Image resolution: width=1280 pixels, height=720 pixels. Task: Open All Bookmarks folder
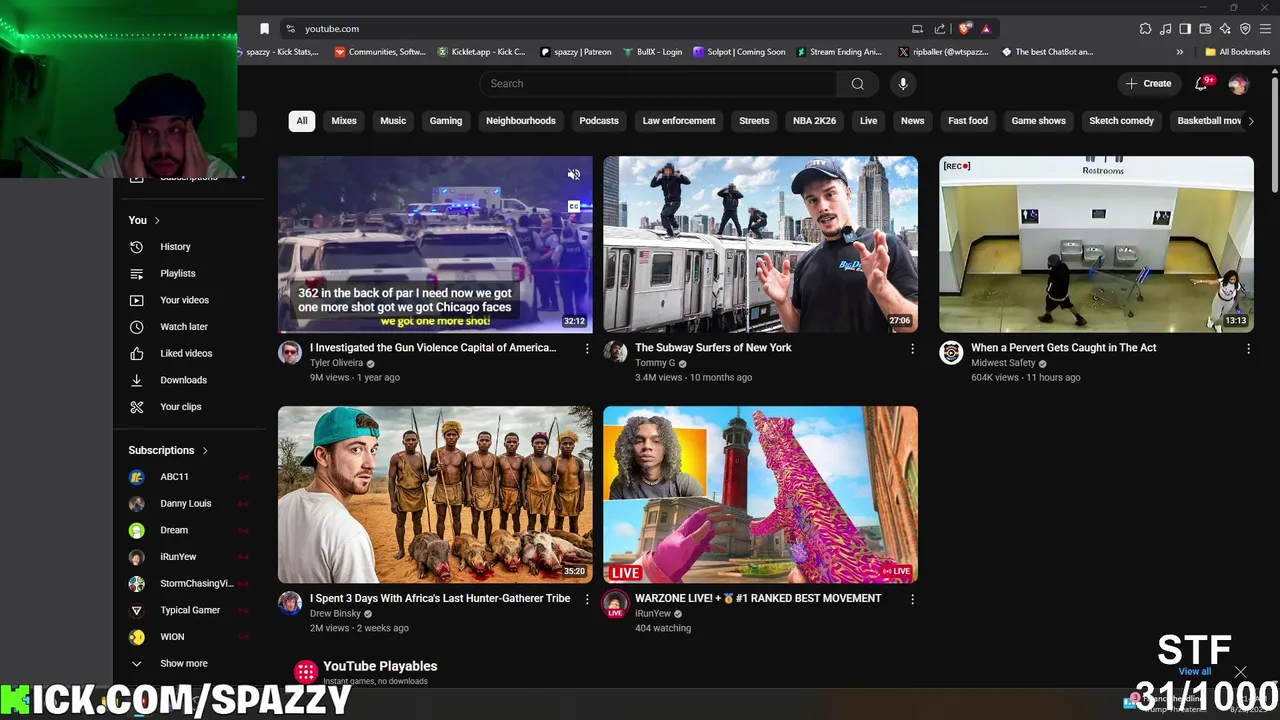click(x=1238, y=52)
